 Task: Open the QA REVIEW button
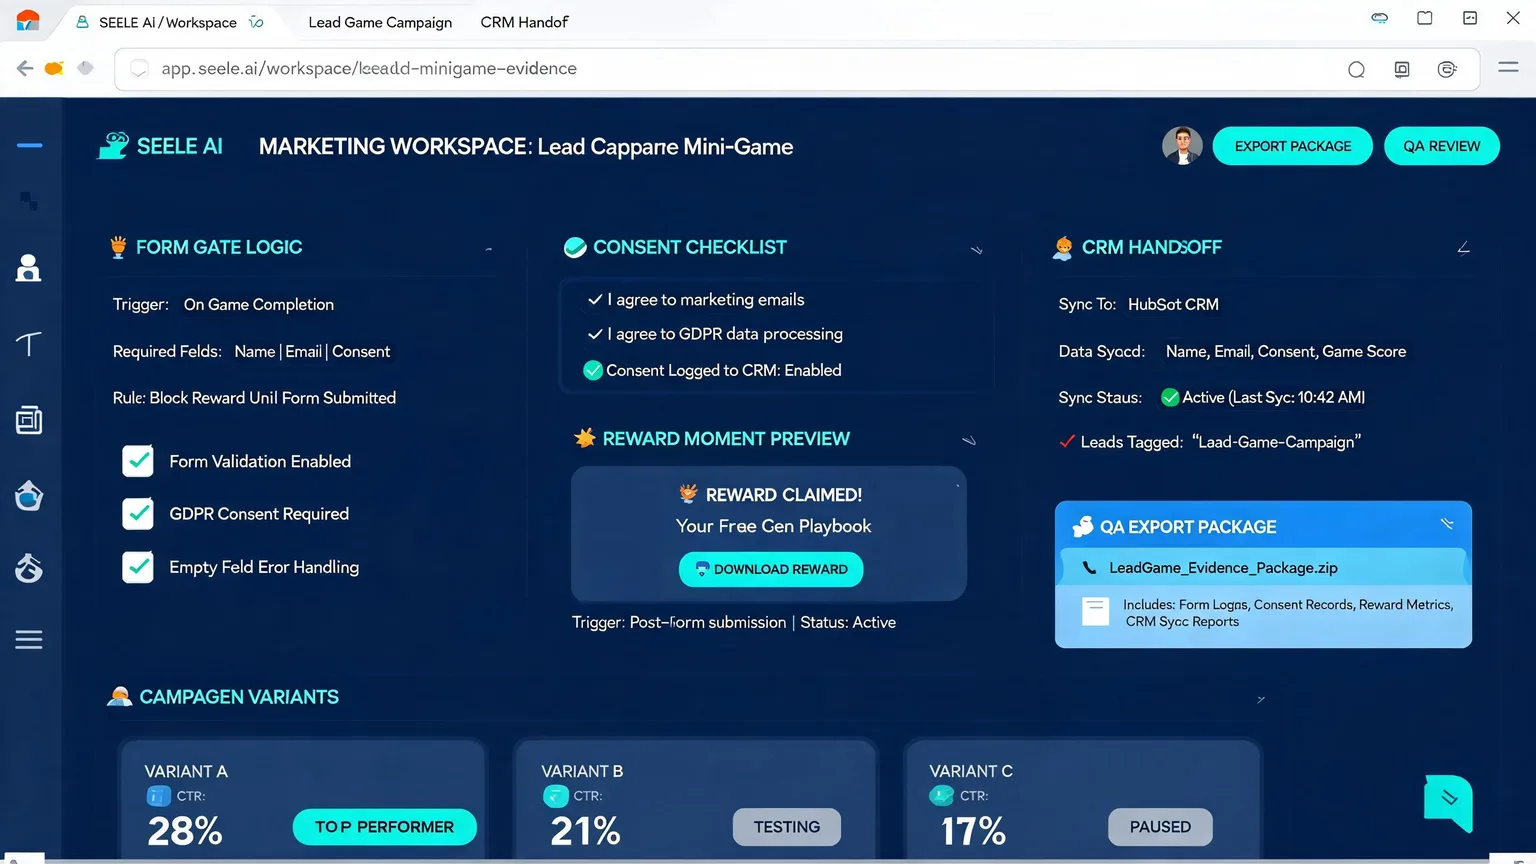pos(1441,146)
